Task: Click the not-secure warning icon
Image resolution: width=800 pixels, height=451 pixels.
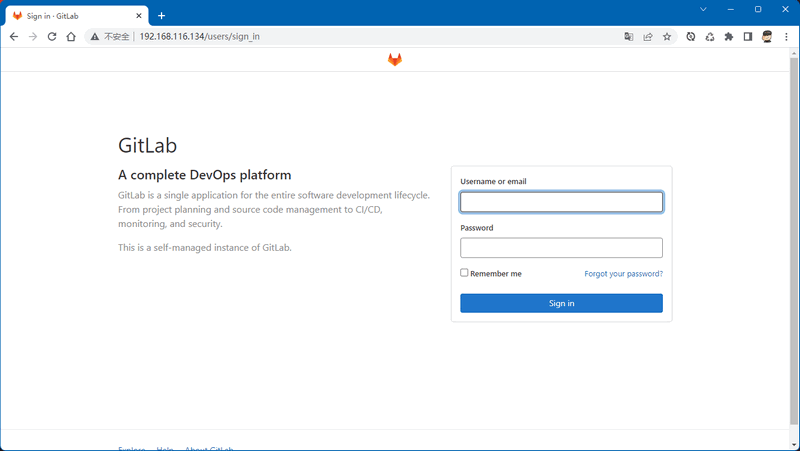Action: click(95, 37)
